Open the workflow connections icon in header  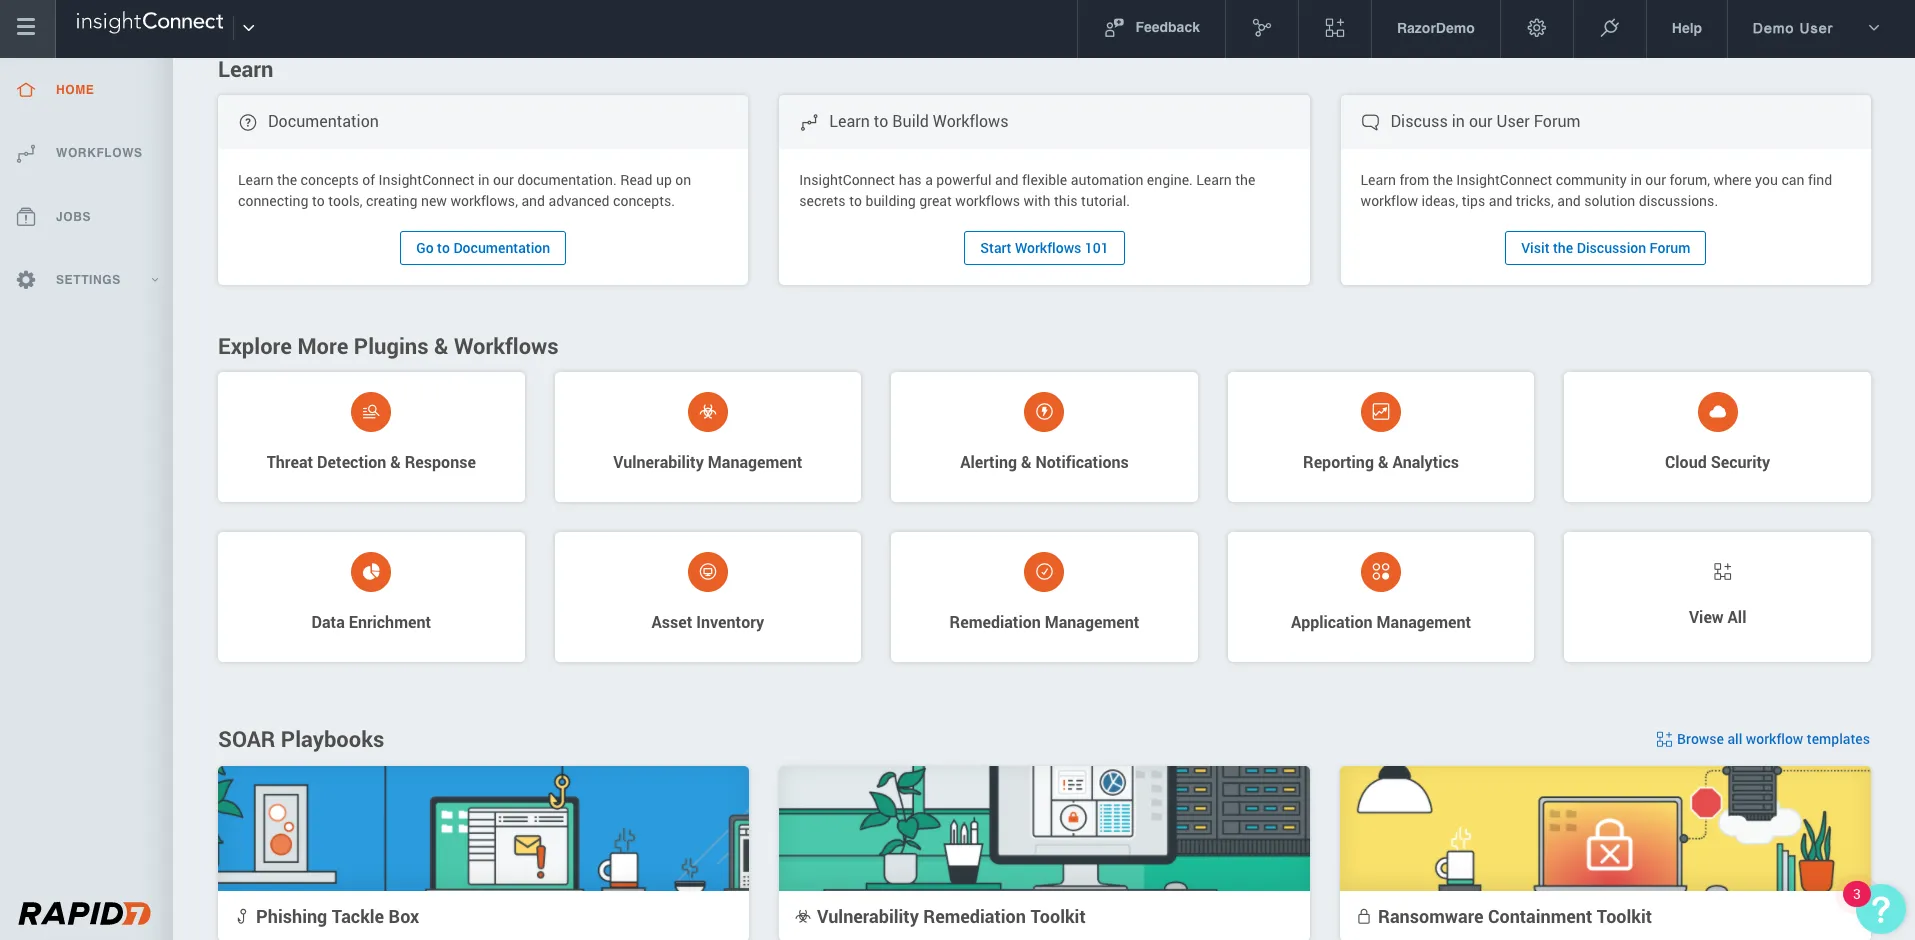(1262, 28)
